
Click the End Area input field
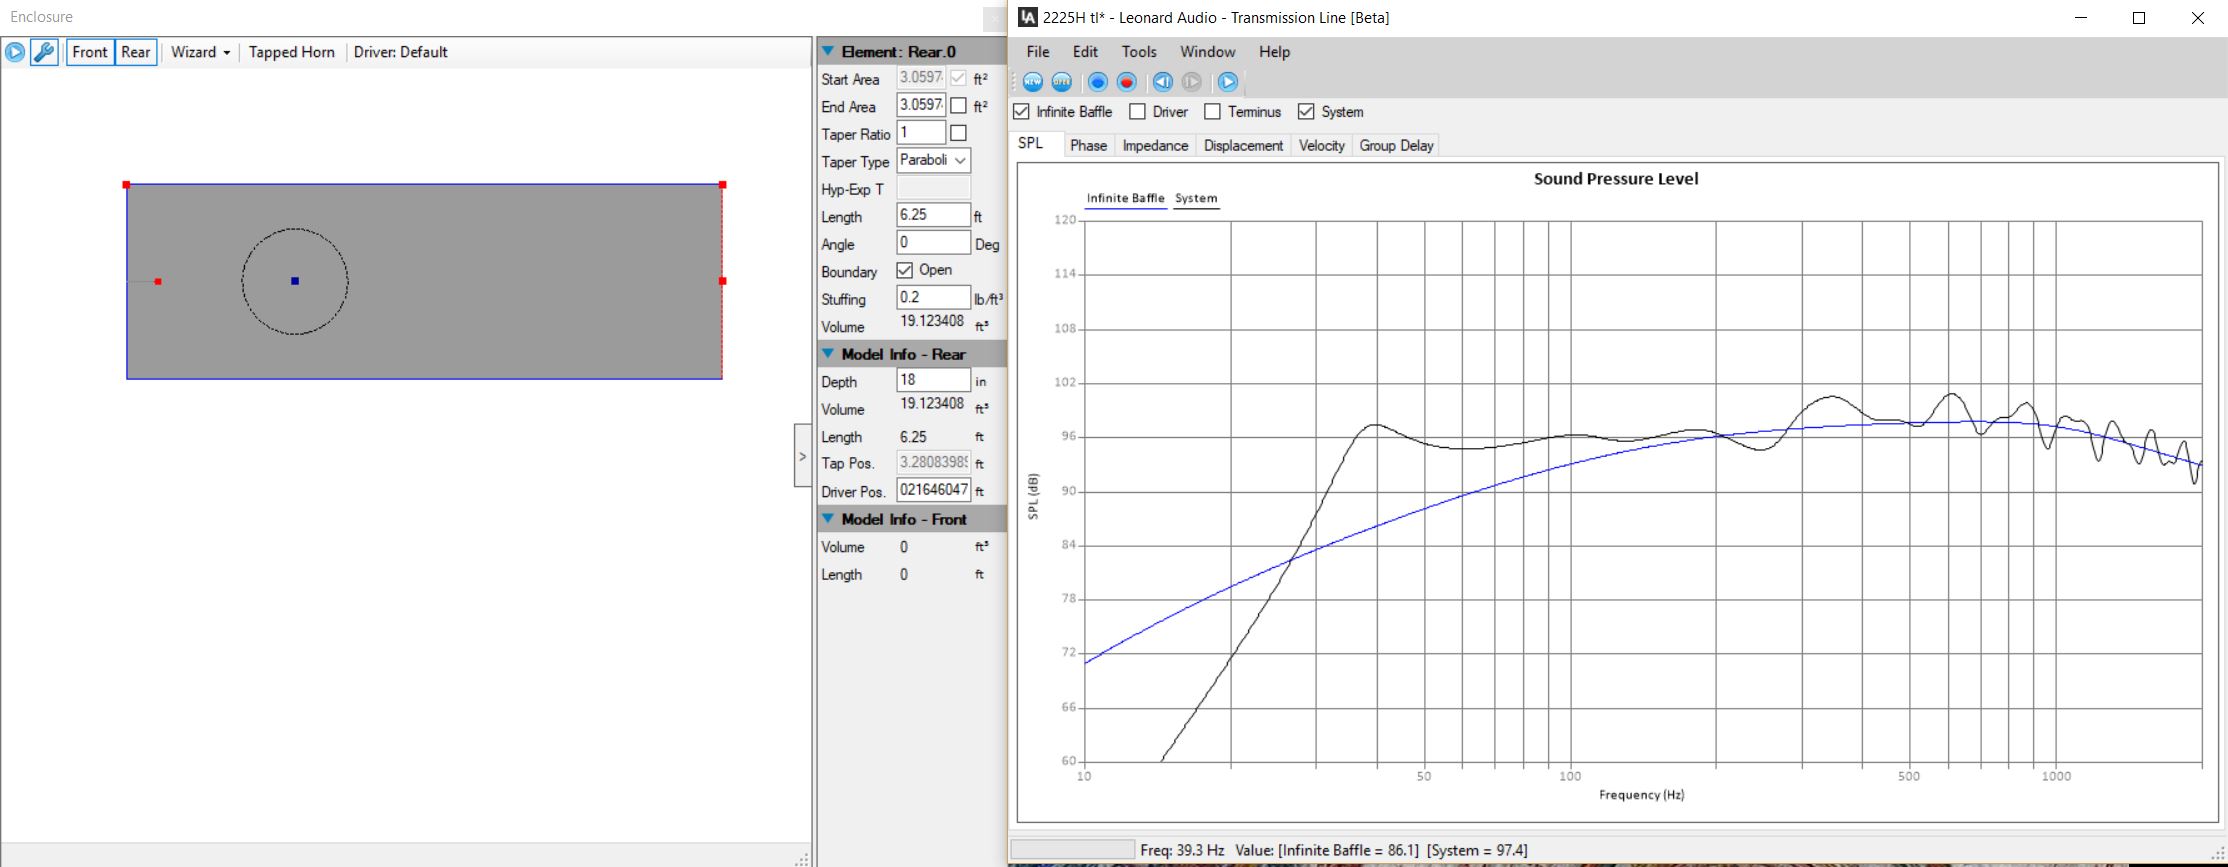tap(921, 105)
